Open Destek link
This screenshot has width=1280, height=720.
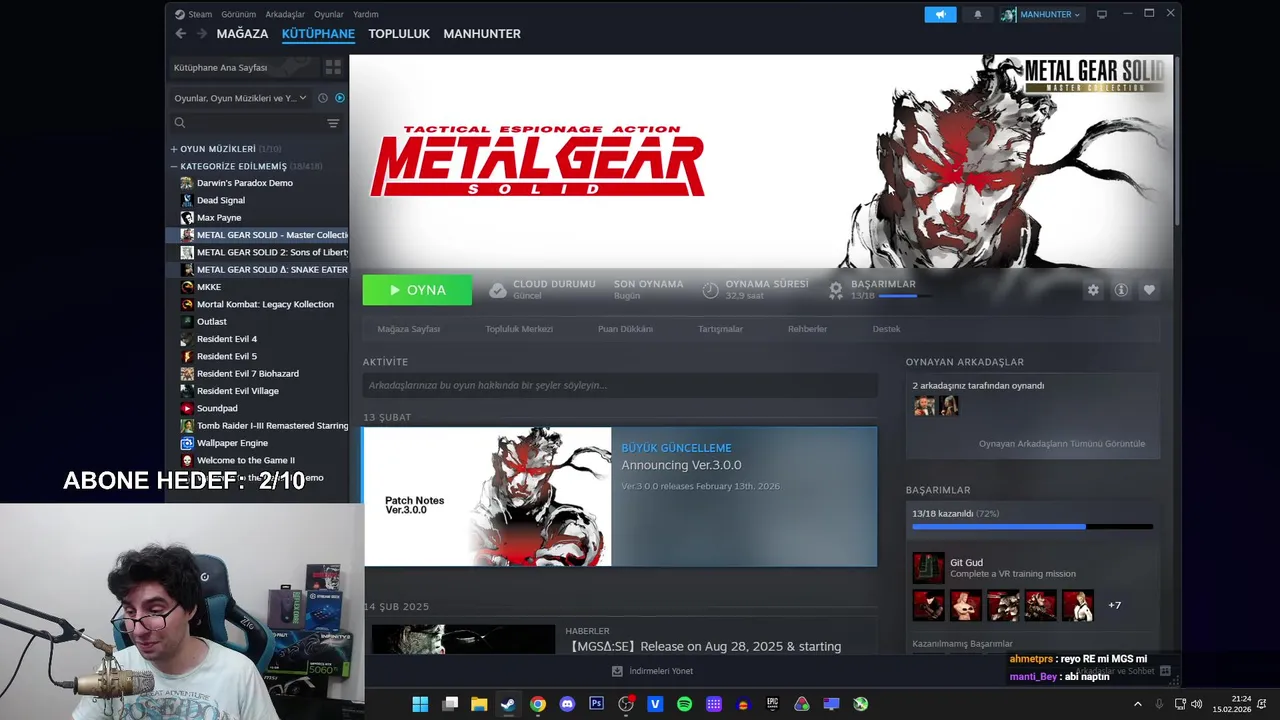click(886, 329)
